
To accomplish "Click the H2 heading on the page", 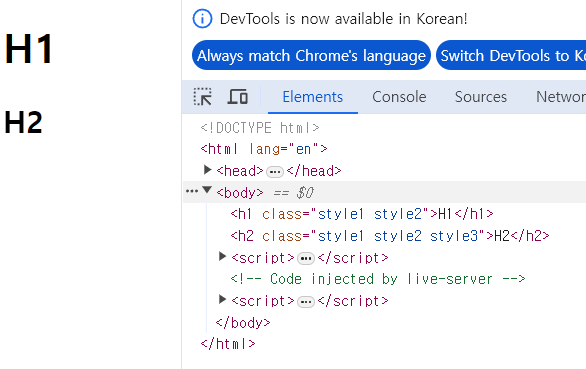I will click(x=23, y=122).
